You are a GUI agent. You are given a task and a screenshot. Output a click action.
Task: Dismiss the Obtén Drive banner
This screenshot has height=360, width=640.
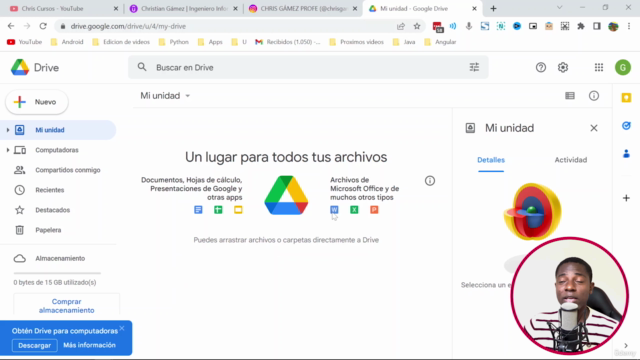coord(122,328)
